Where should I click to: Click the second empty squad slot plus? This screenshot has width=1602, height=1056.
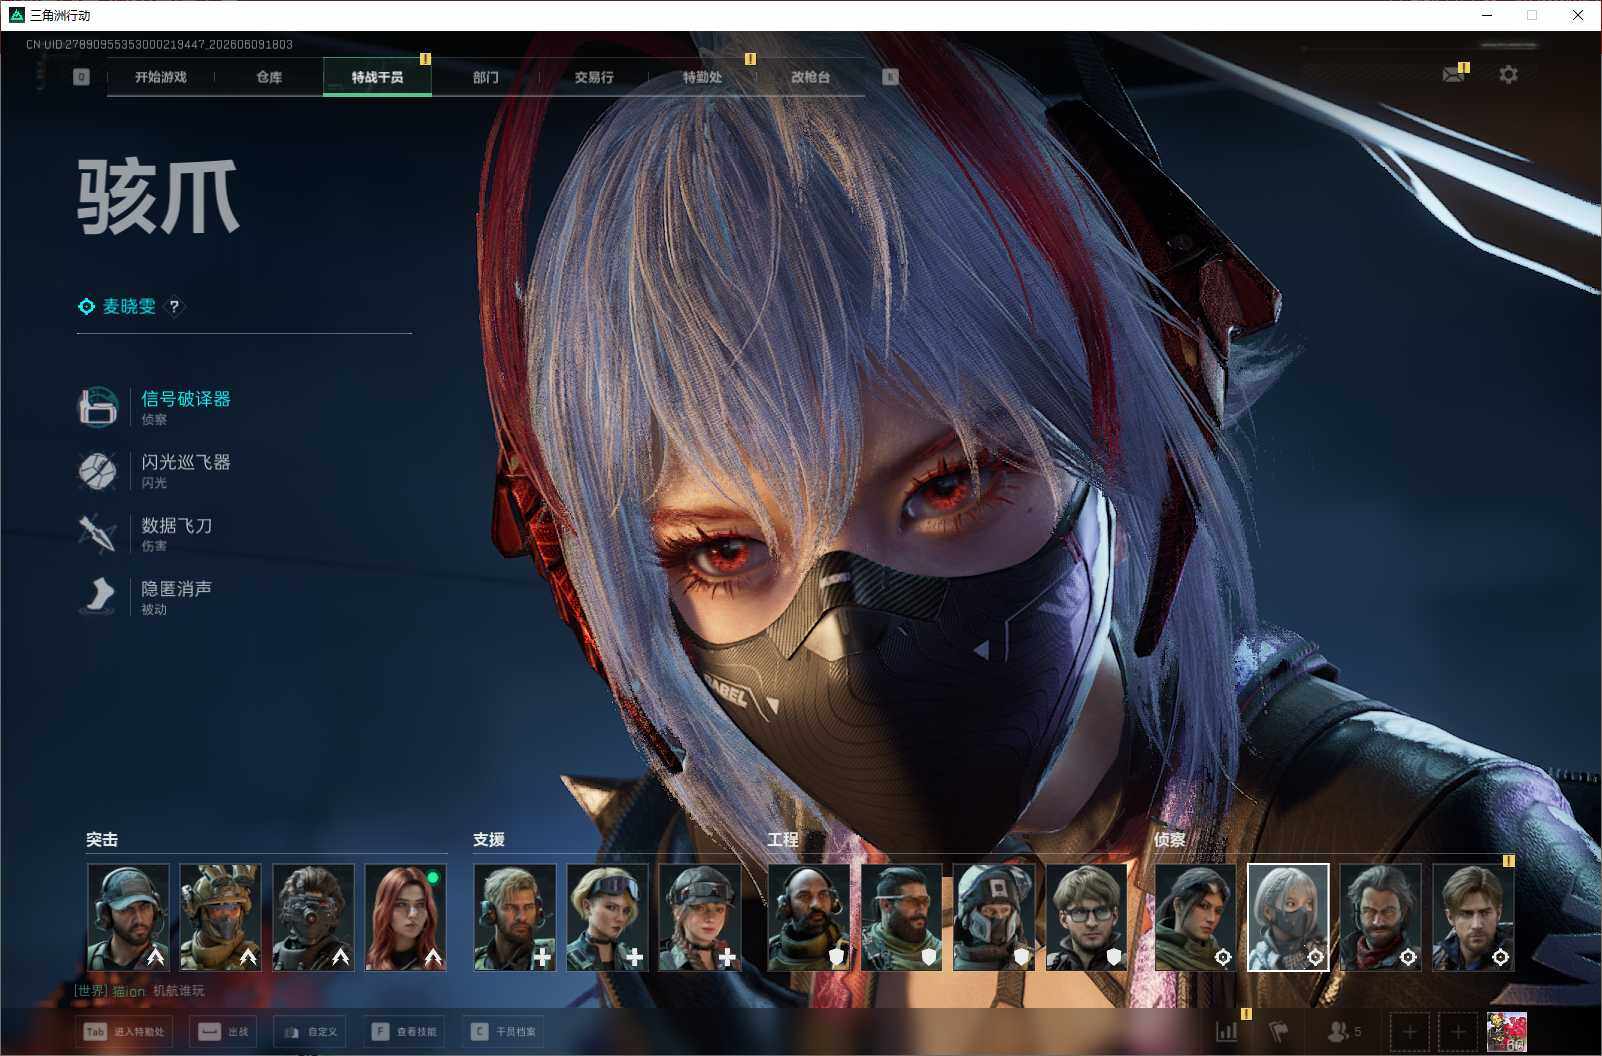[1457, 1031]
